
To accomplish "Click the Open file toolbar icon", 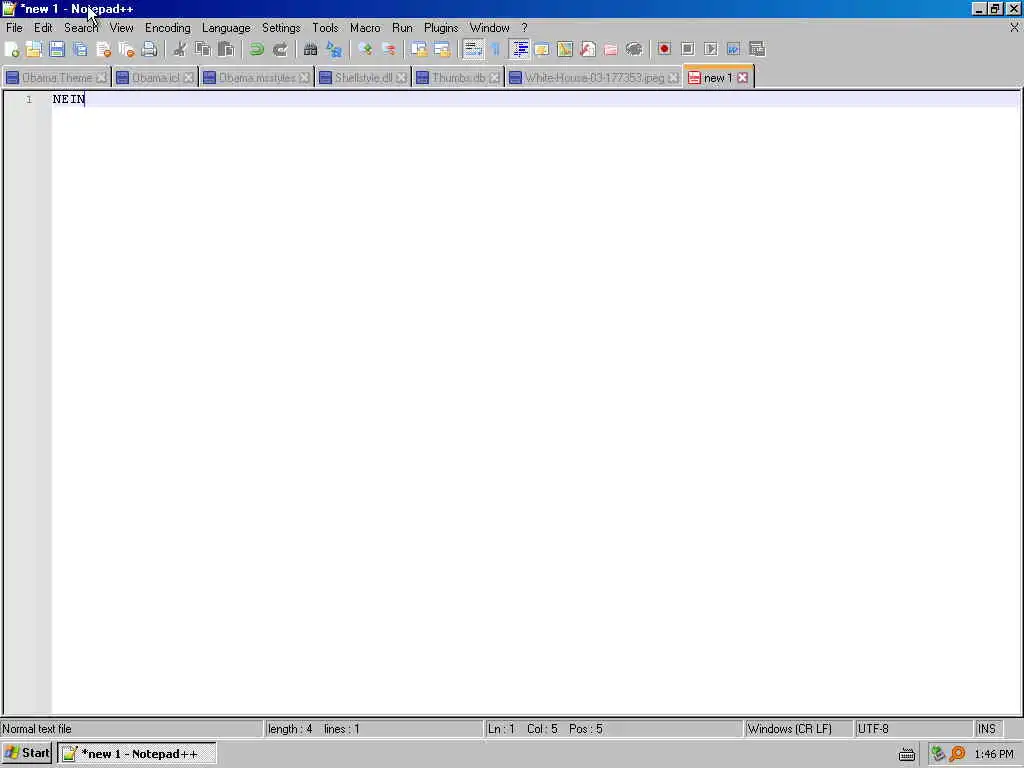I will point(34,49).
